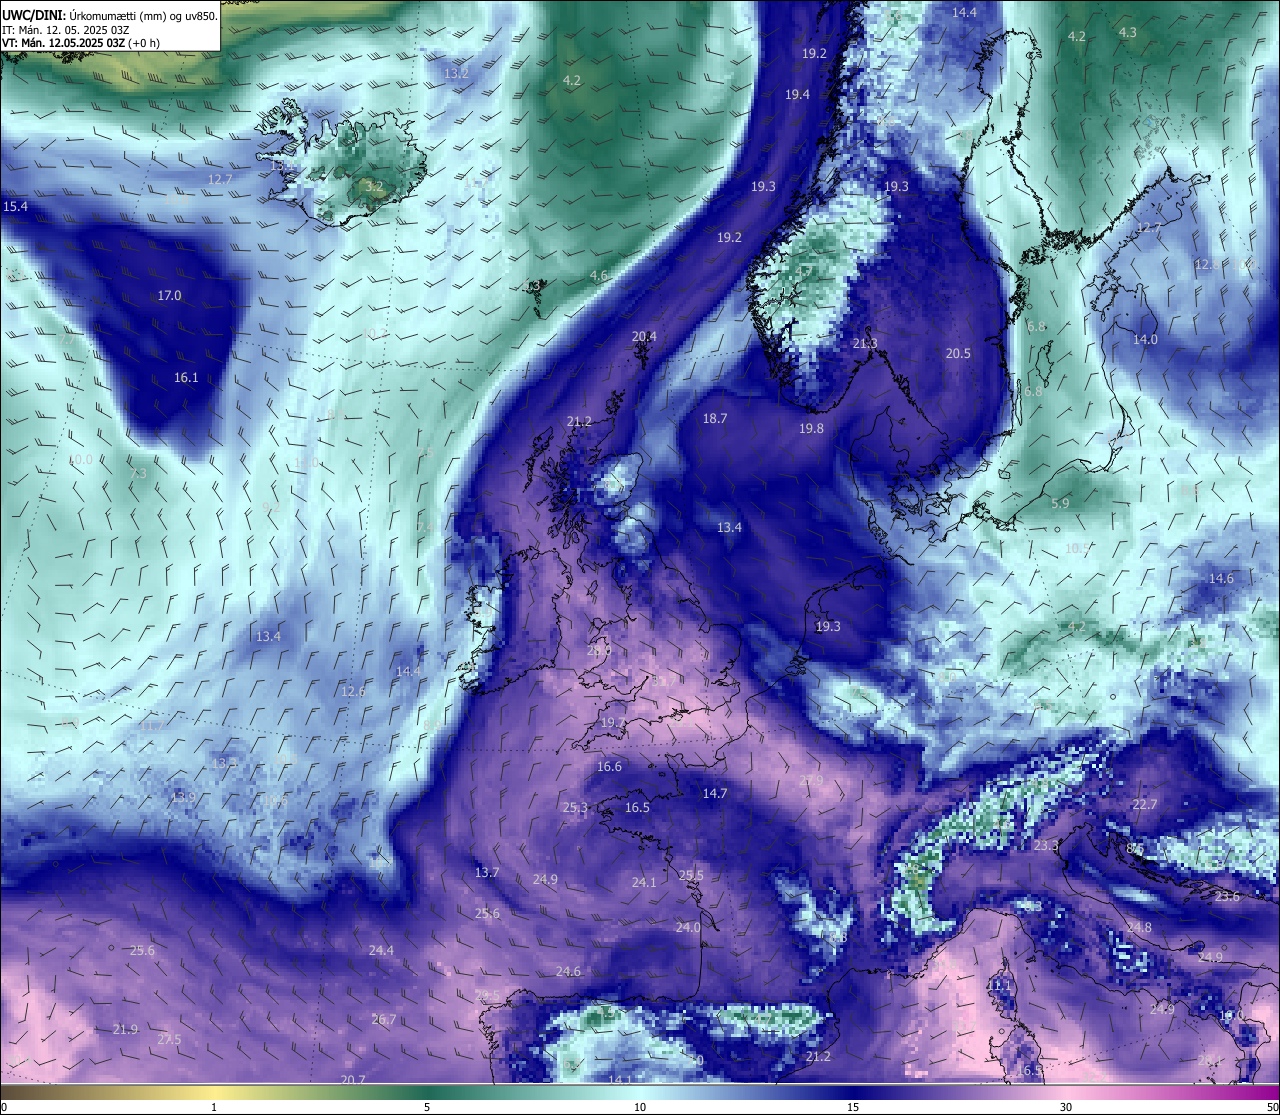The height and width of the screenshot is (1115, 1280).
Task: Click the 20.4 value north of Scotland
Action: pyautogui.click(x=644, y=337)
